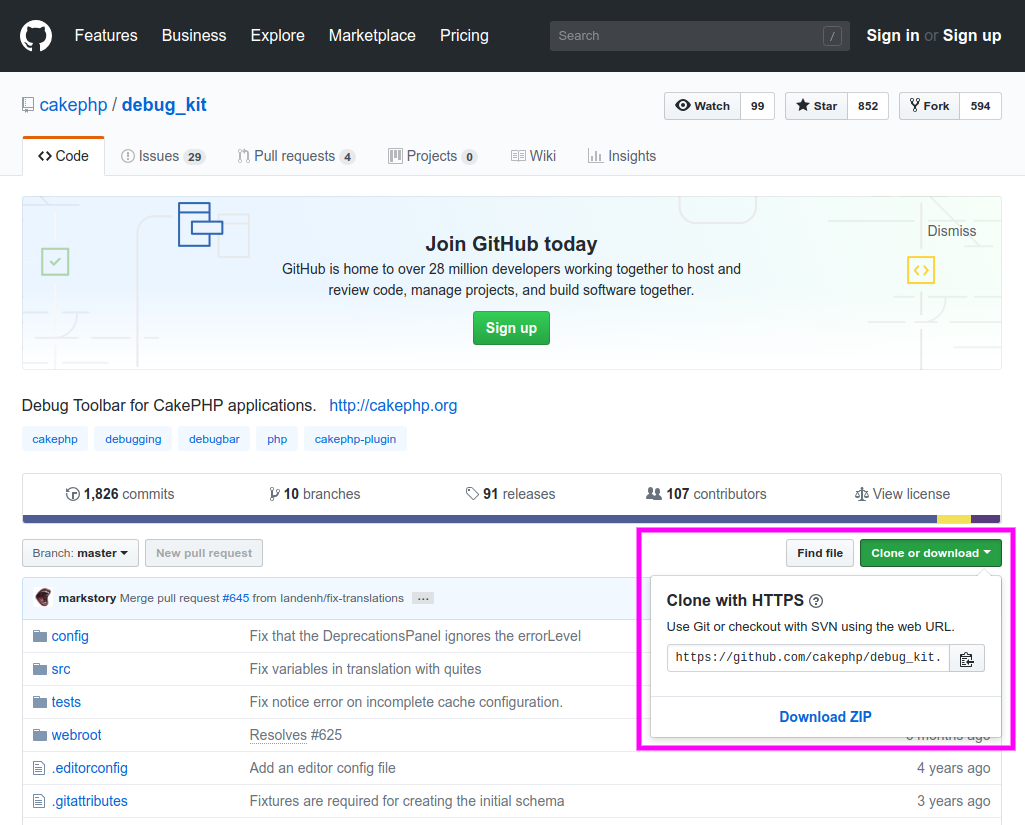This screenshot has height=825, width=1025.
Task: Visit the http://cakephp.org link
Action: 393,405
